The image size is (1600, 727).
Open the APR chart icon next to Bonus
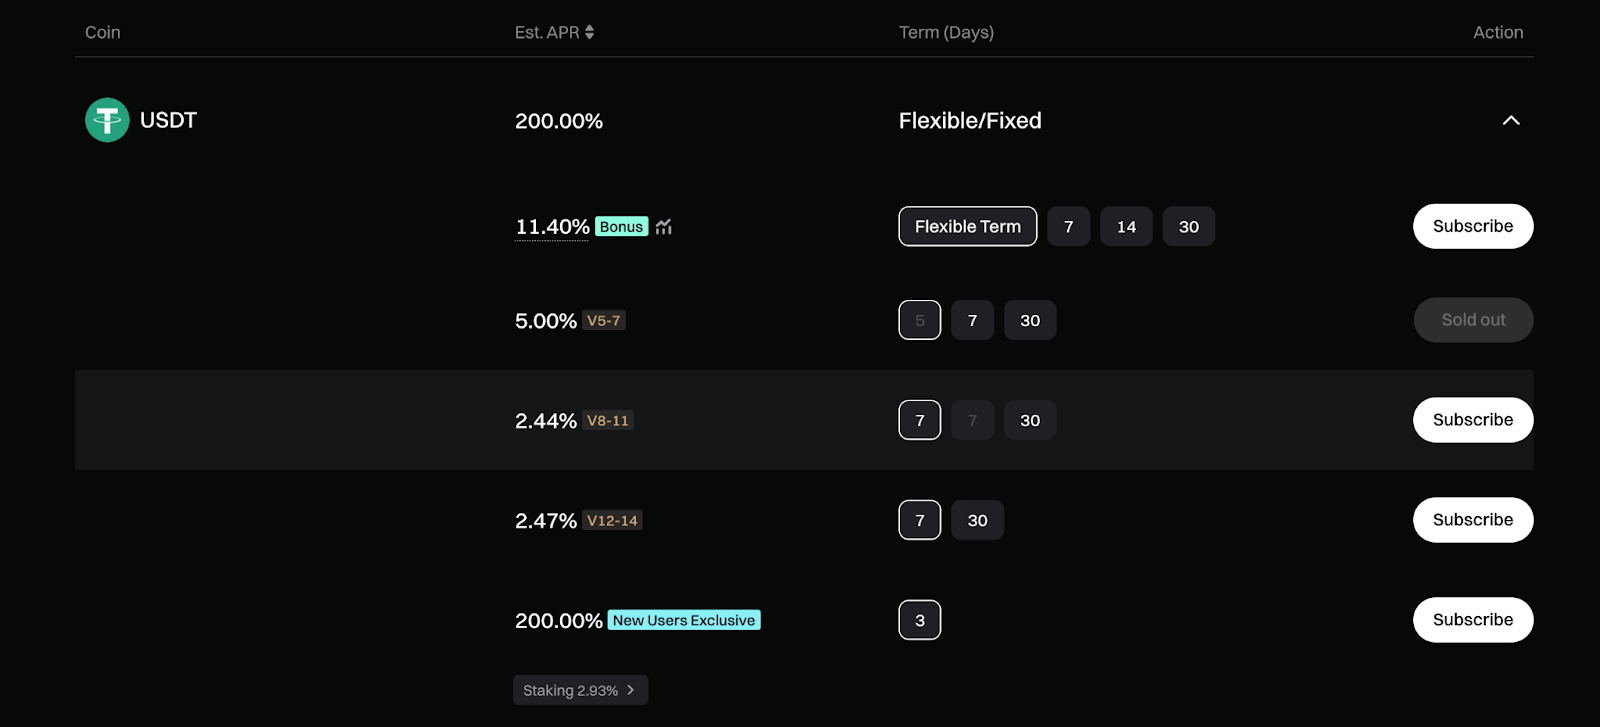pos(664,227)
